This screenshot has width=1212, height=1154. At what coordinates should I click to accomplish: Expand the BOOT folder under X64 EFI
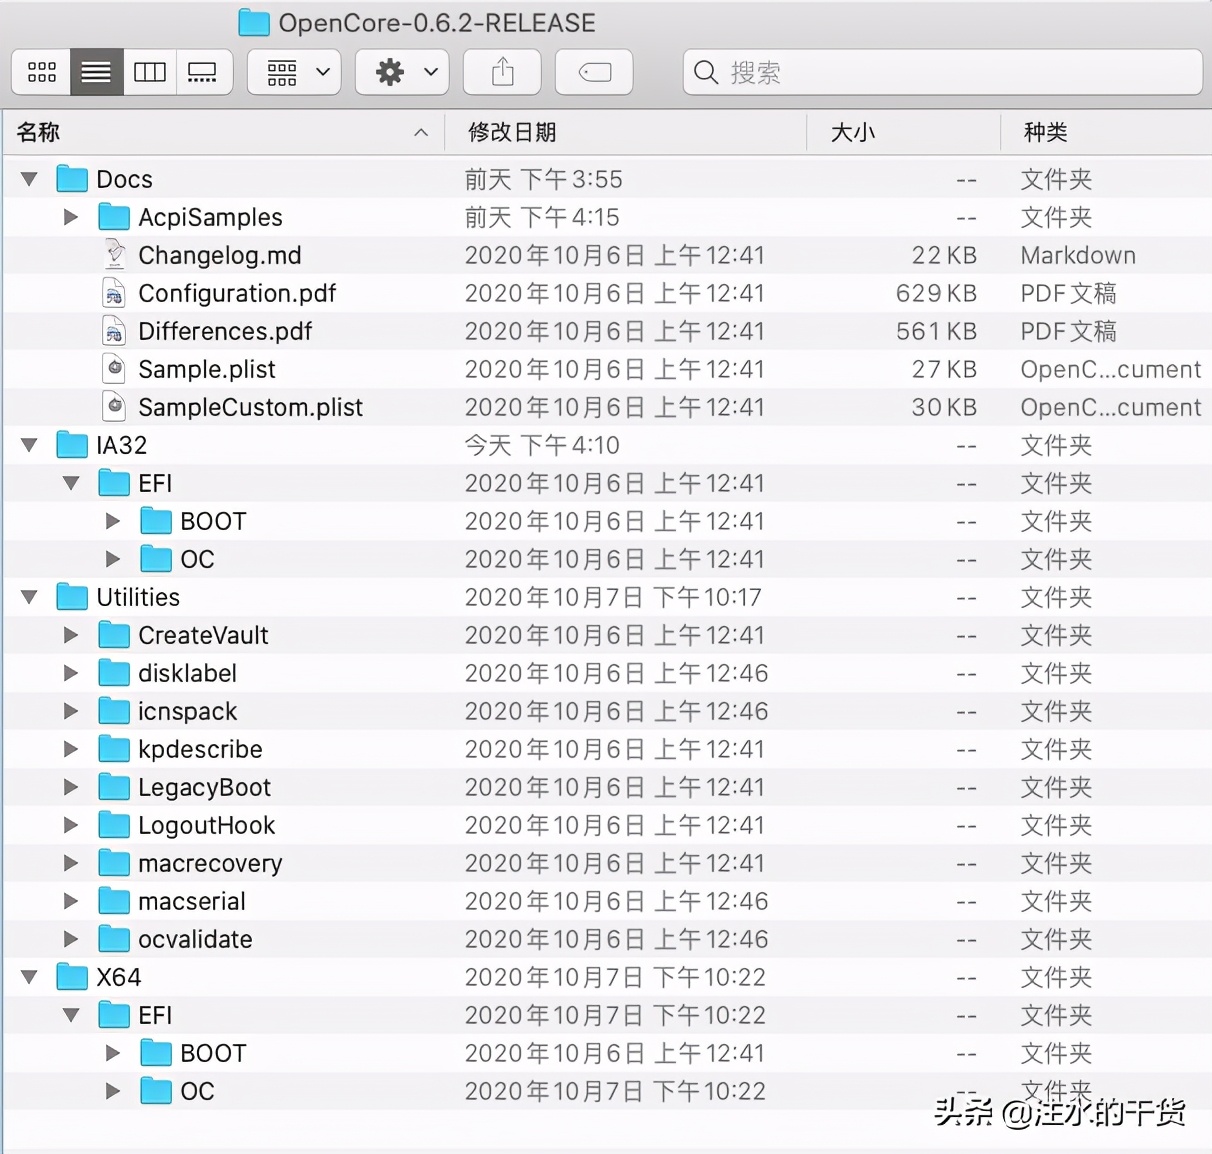112,1052
